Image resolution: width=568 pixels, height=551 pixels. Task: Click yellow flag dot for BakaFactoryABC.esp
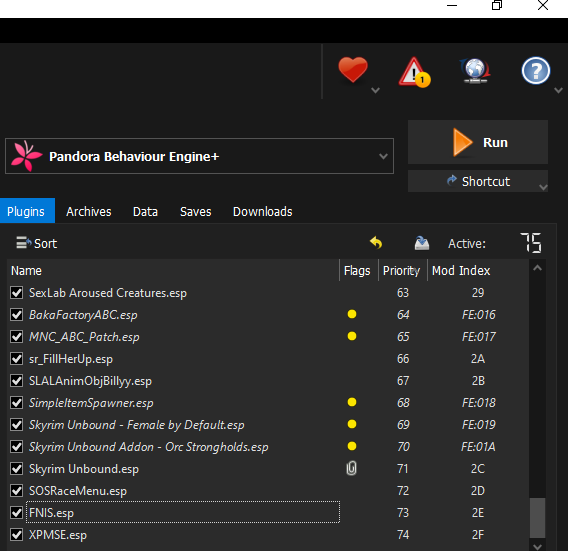(x=352, y=314)
